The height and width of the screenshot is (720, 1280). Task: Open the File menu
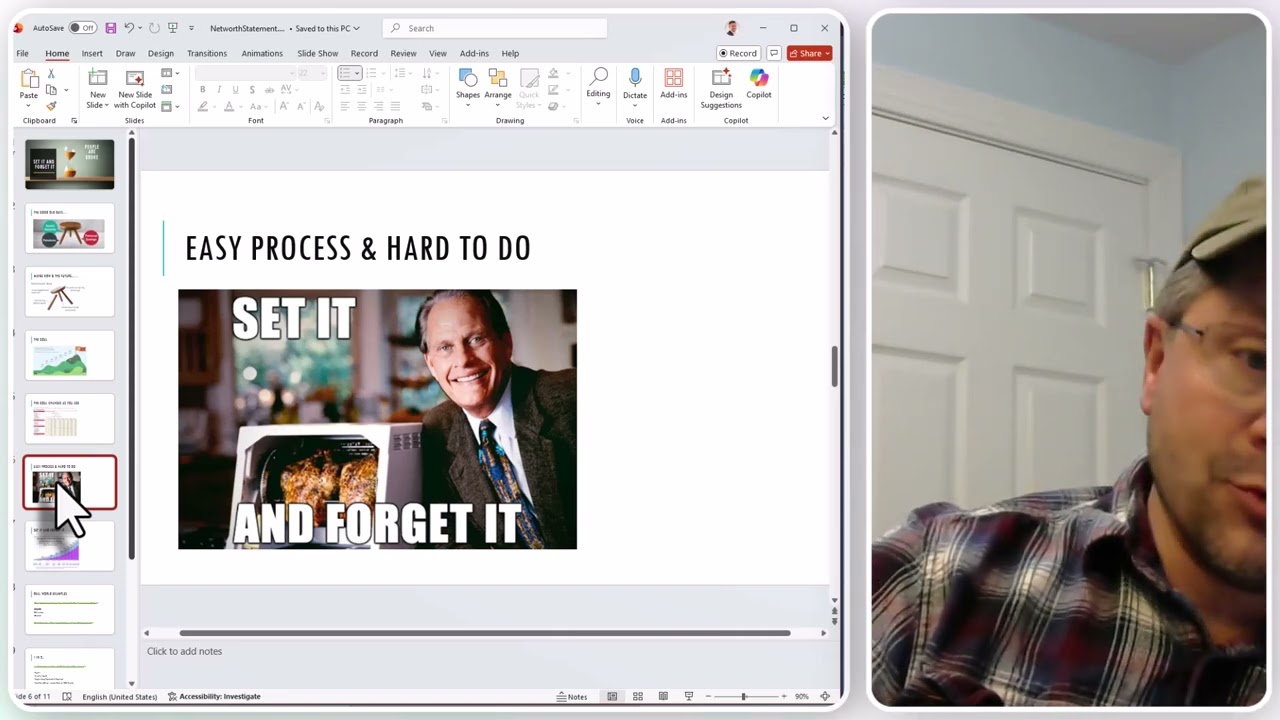click(22, 53)
